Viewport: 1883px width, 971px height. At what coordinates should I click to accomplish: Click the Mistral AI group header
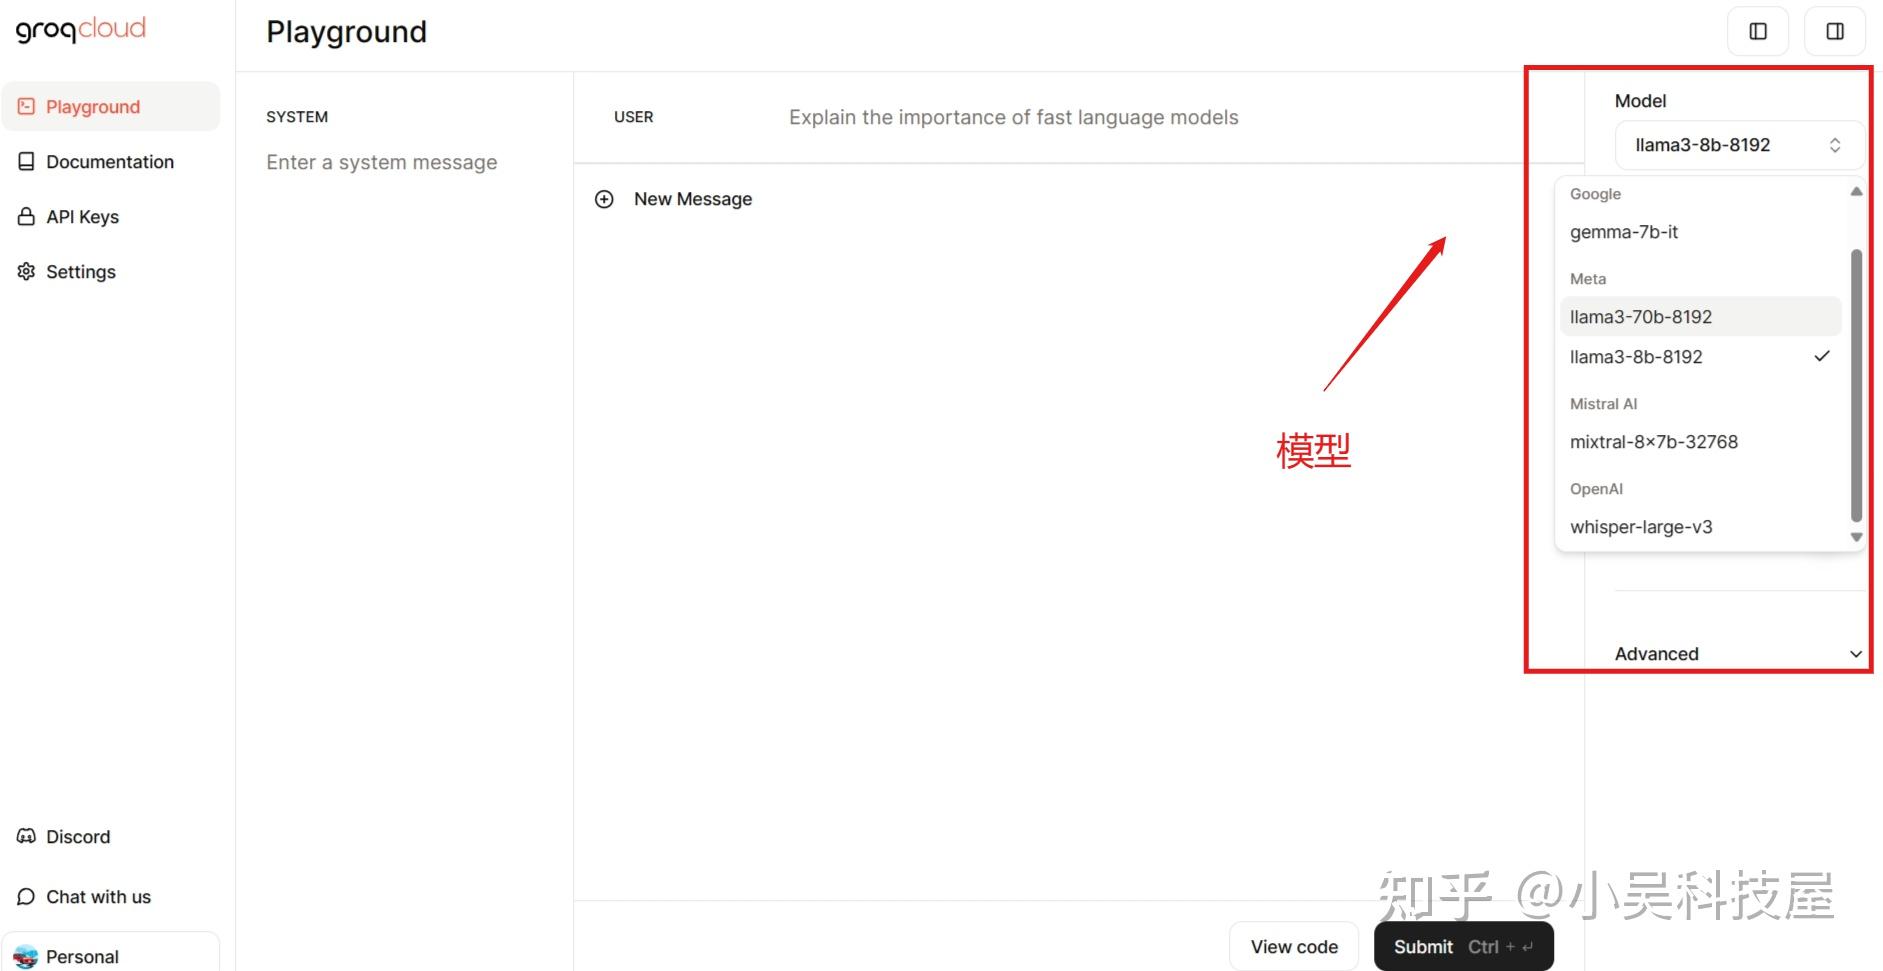pos(1603,404)
